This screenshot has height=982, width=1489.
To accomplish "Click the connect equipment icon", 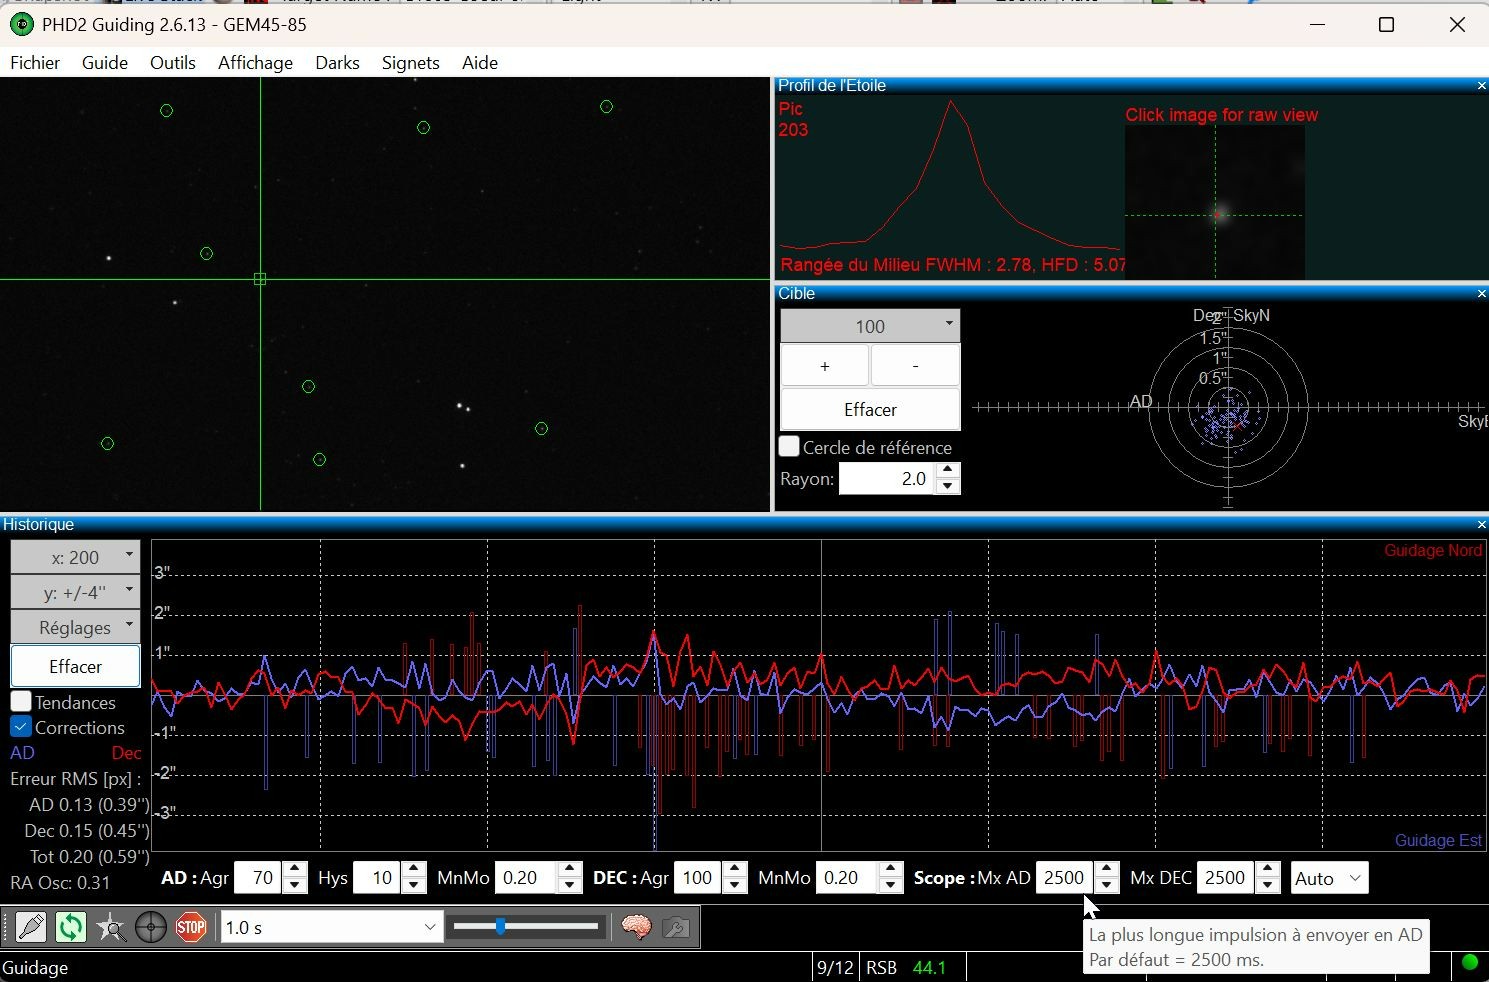I will tap(31, 928).
